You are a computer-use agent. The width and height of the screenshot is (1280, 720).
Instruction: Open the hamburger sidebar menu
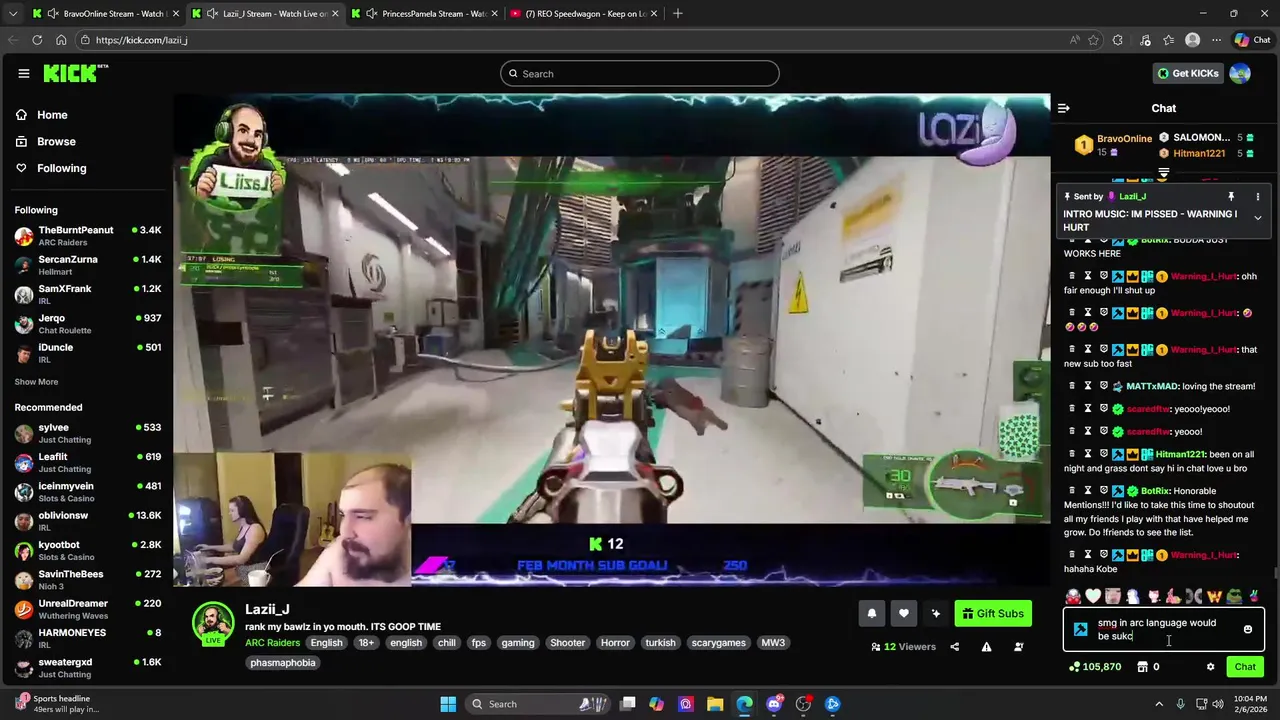pyautogui.click(x=23, y=73)
